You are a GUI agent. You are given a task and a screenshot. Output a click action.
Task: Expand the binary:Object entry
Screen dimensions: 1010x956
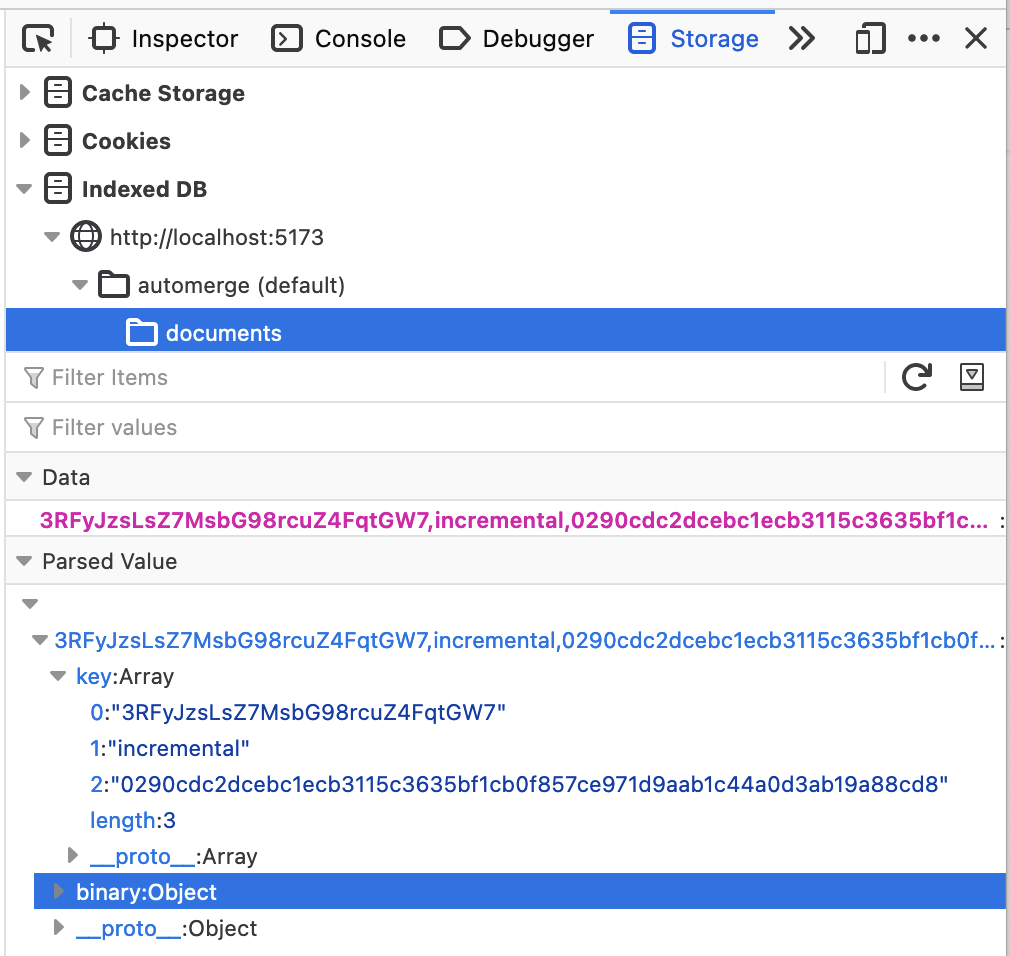(x=57, y=890)
